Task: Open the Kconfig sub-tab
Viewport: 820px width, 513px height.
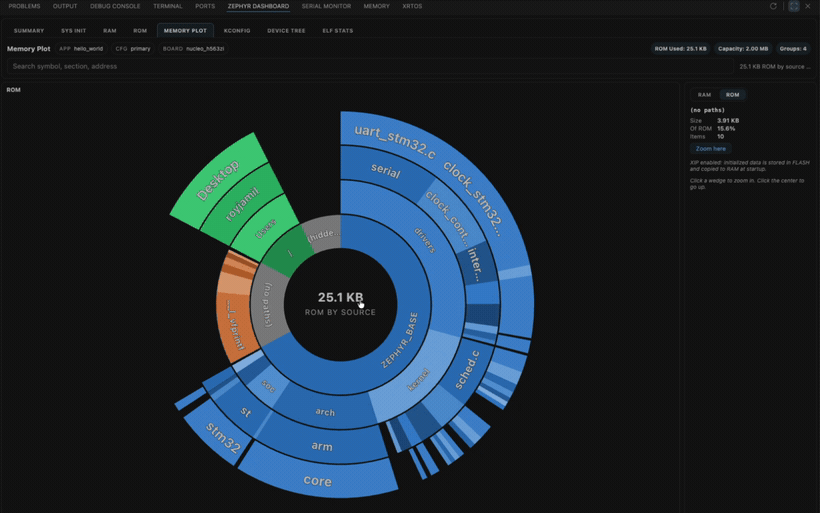Action: (x=237, y=31)
